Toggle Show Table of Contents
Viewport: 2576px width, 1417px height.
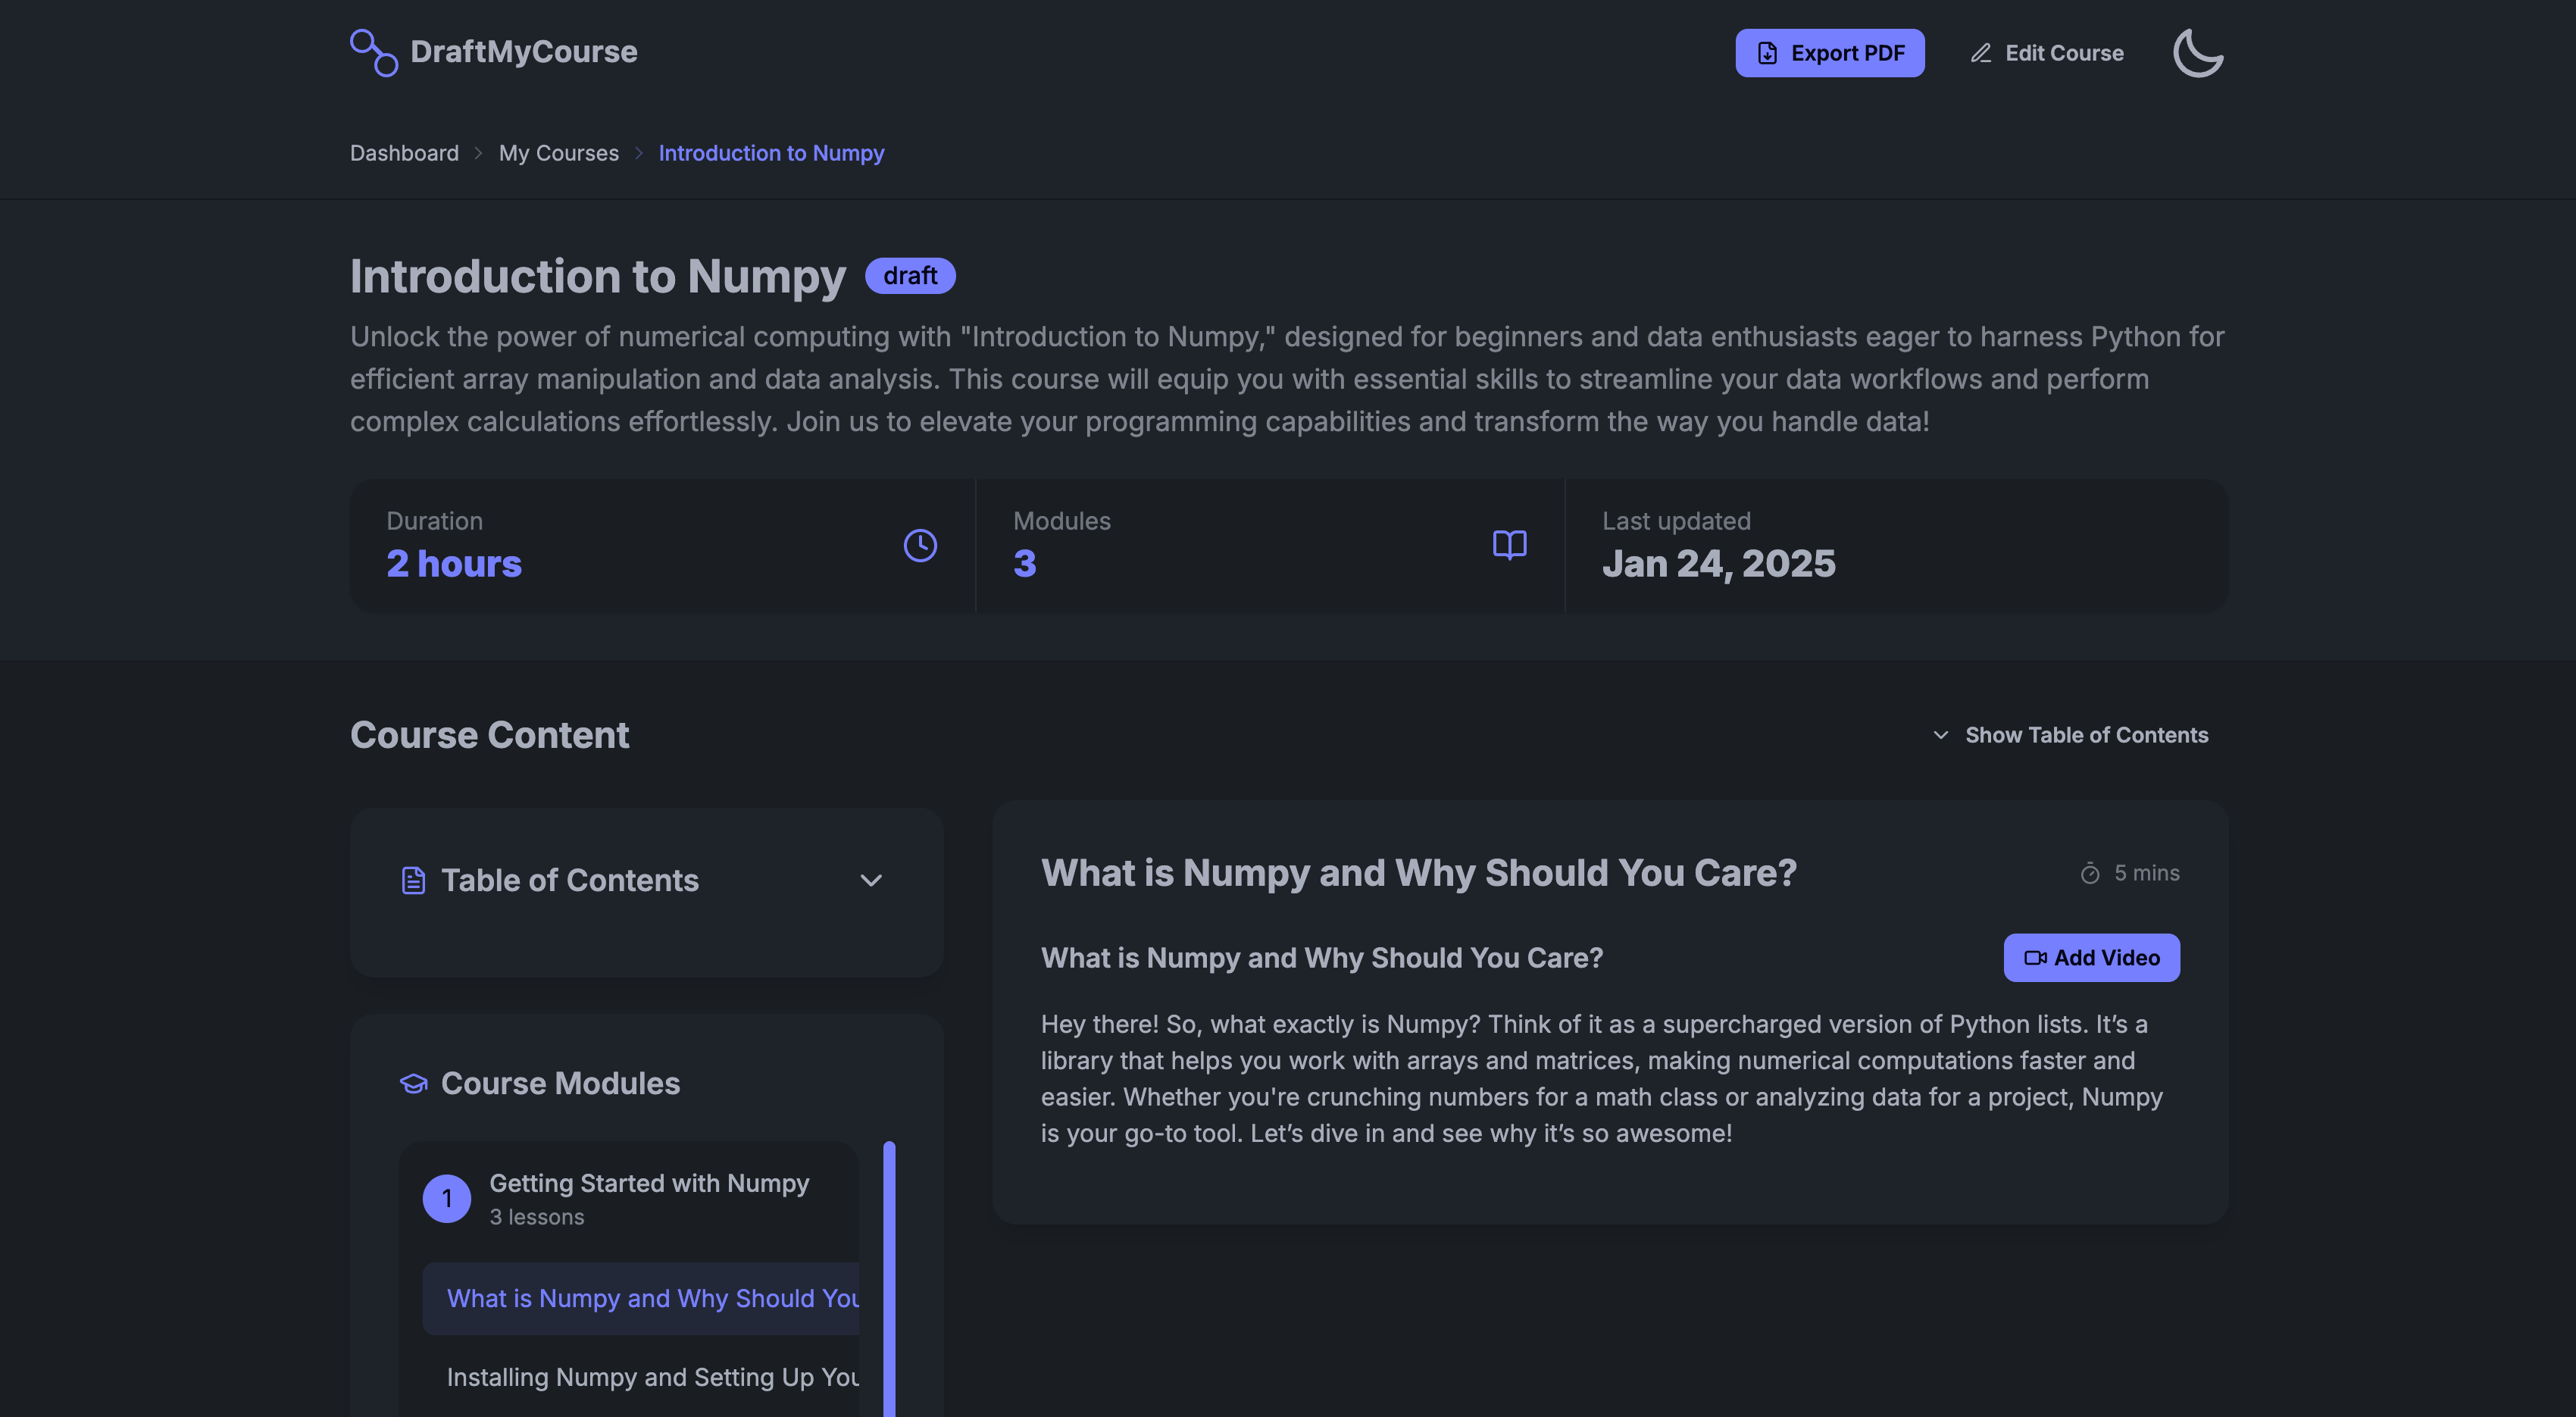tap(2069, 735)
